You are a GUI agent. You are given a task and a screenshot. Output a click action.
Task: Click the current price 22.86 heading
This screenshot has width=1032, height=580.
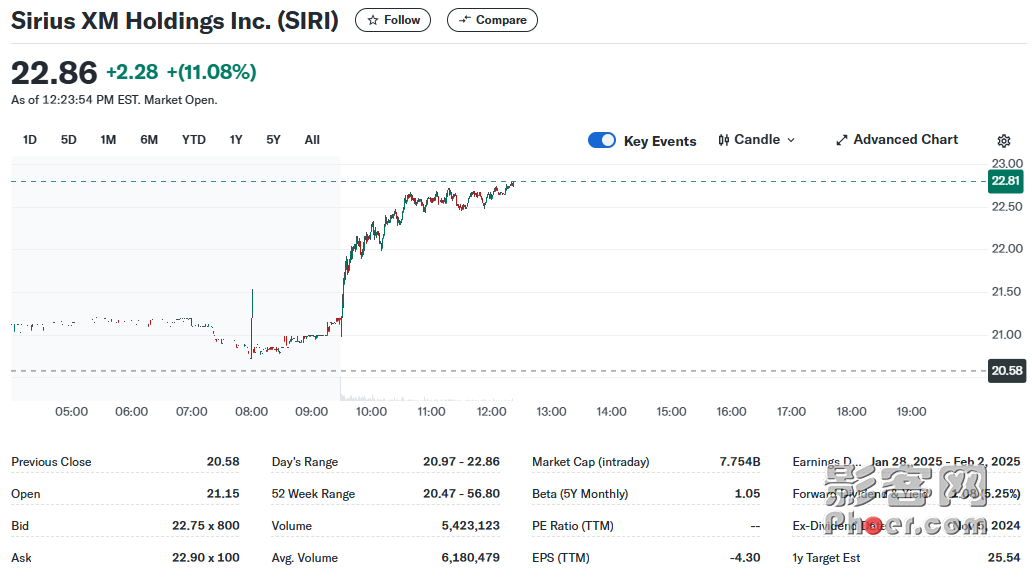[54, 72]
